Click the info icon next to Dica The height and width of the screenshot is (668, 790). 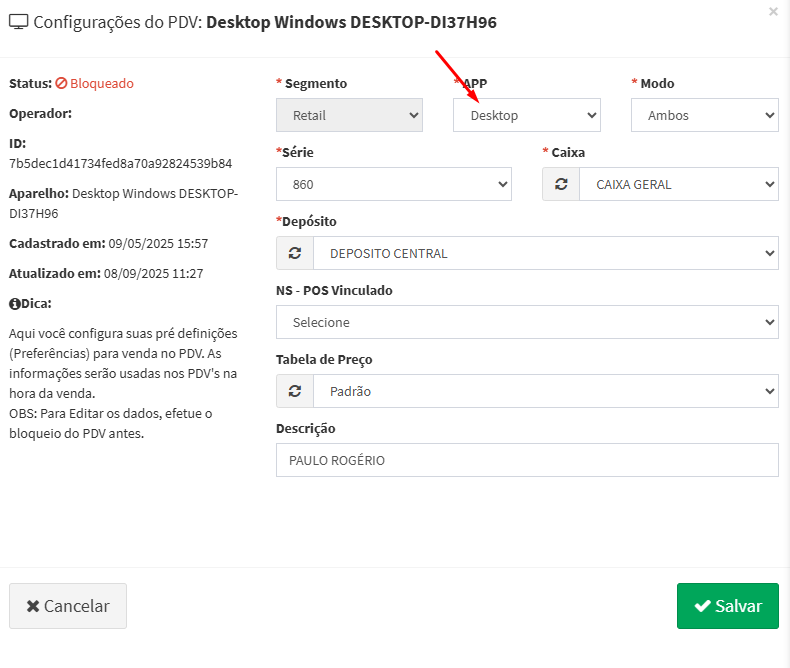(14, 303)
